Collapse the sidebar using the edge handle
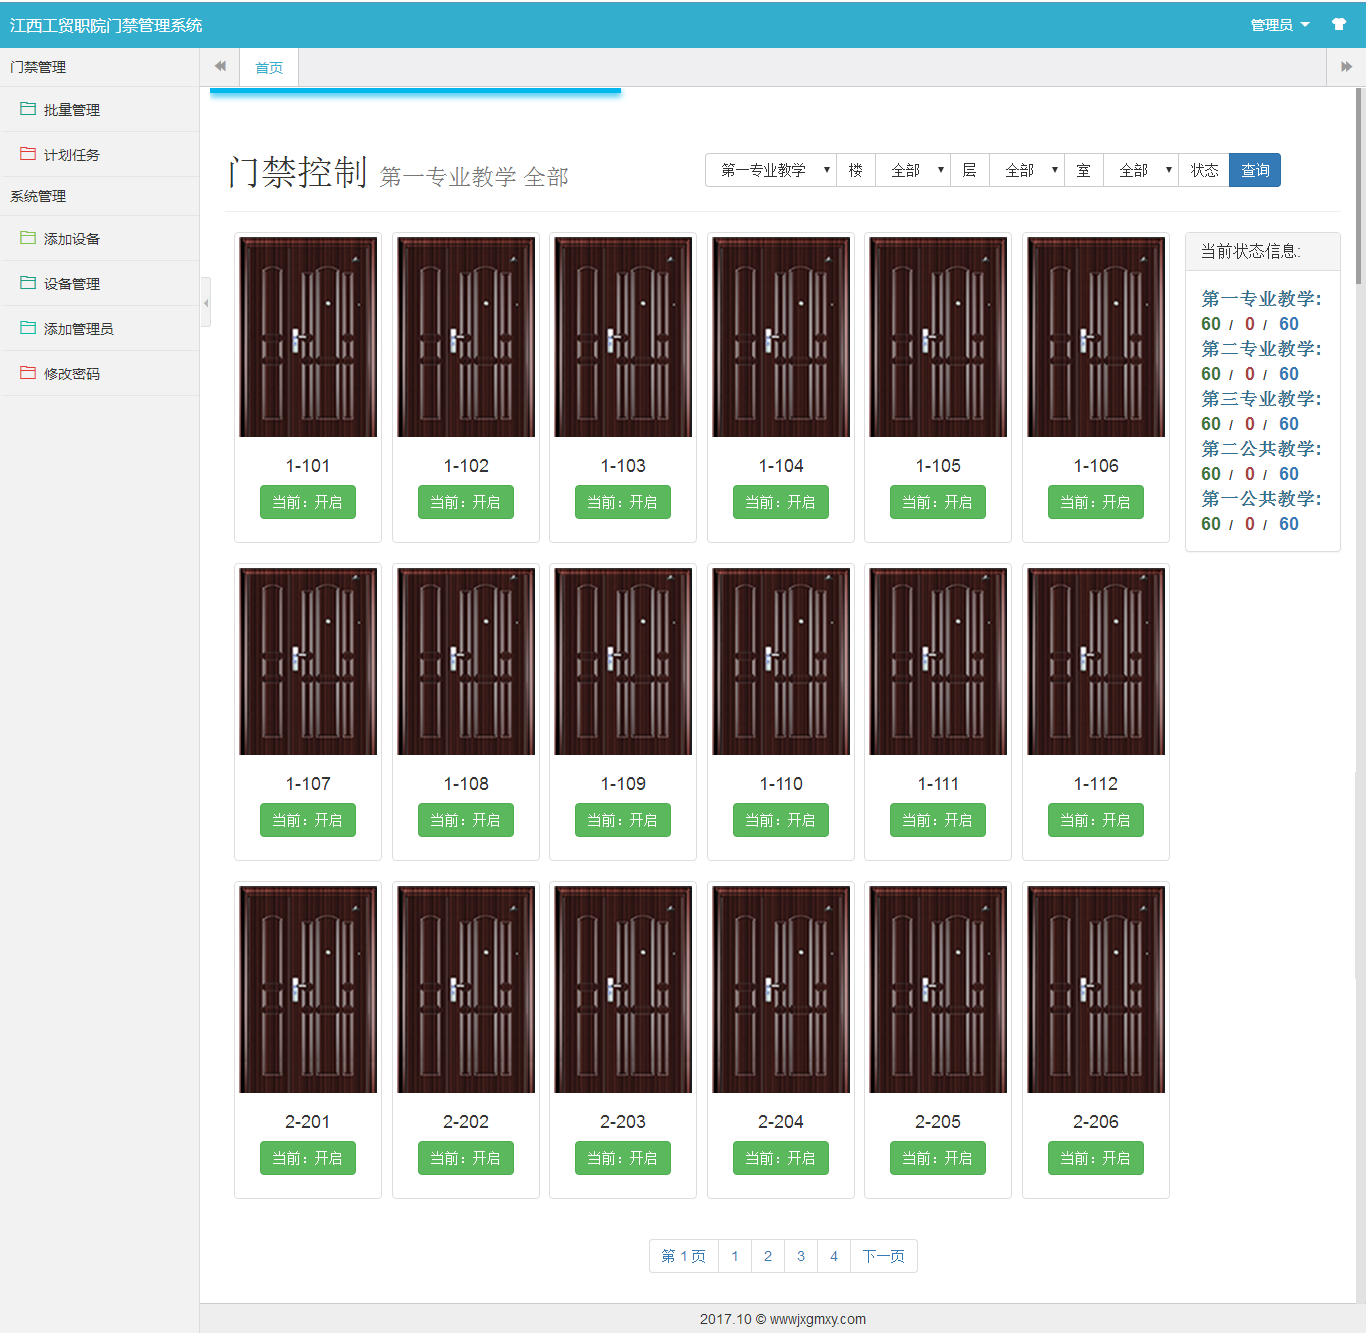Image resolution: width=1366 pixels, height=1333 pixels. tap(205, 302)
